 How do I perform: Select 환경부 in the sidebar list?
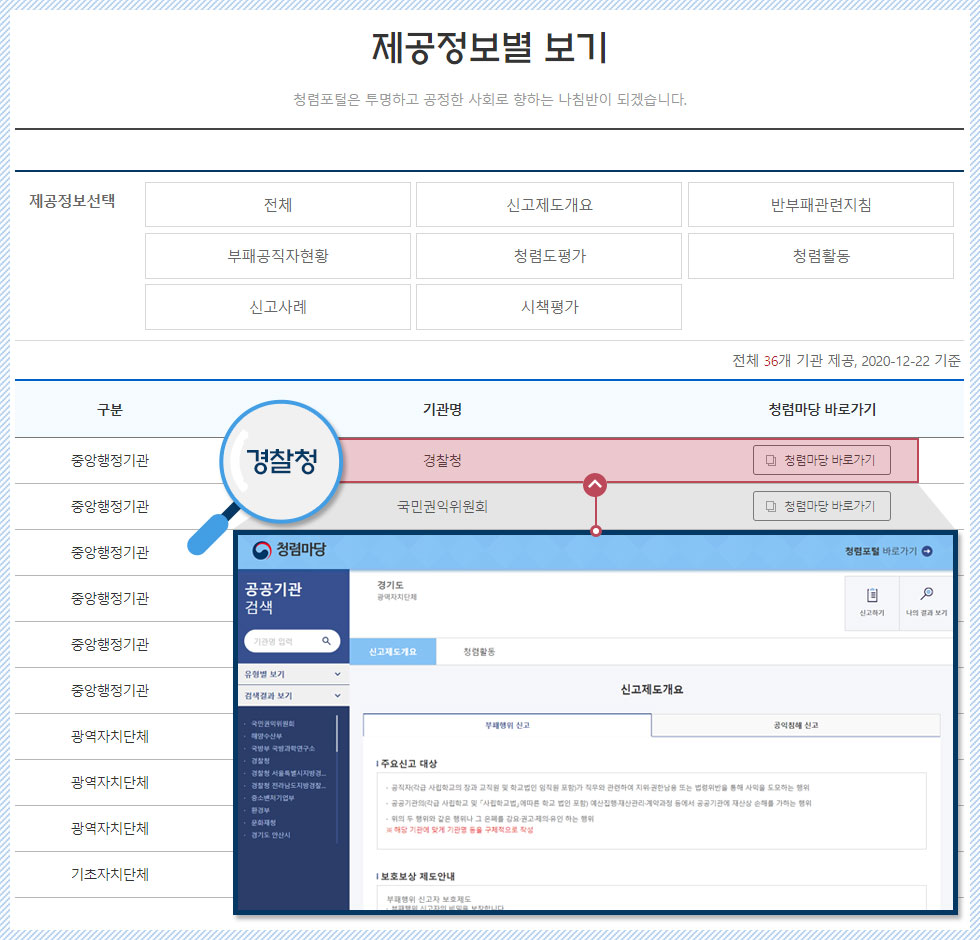click(260, 810)
